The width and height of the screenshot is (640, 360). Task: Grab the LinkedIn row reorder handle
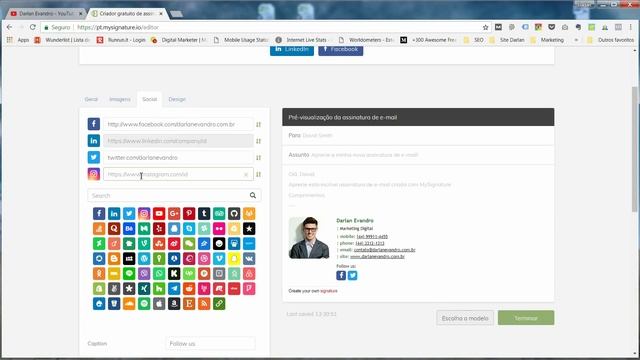[x=258, y=141]
